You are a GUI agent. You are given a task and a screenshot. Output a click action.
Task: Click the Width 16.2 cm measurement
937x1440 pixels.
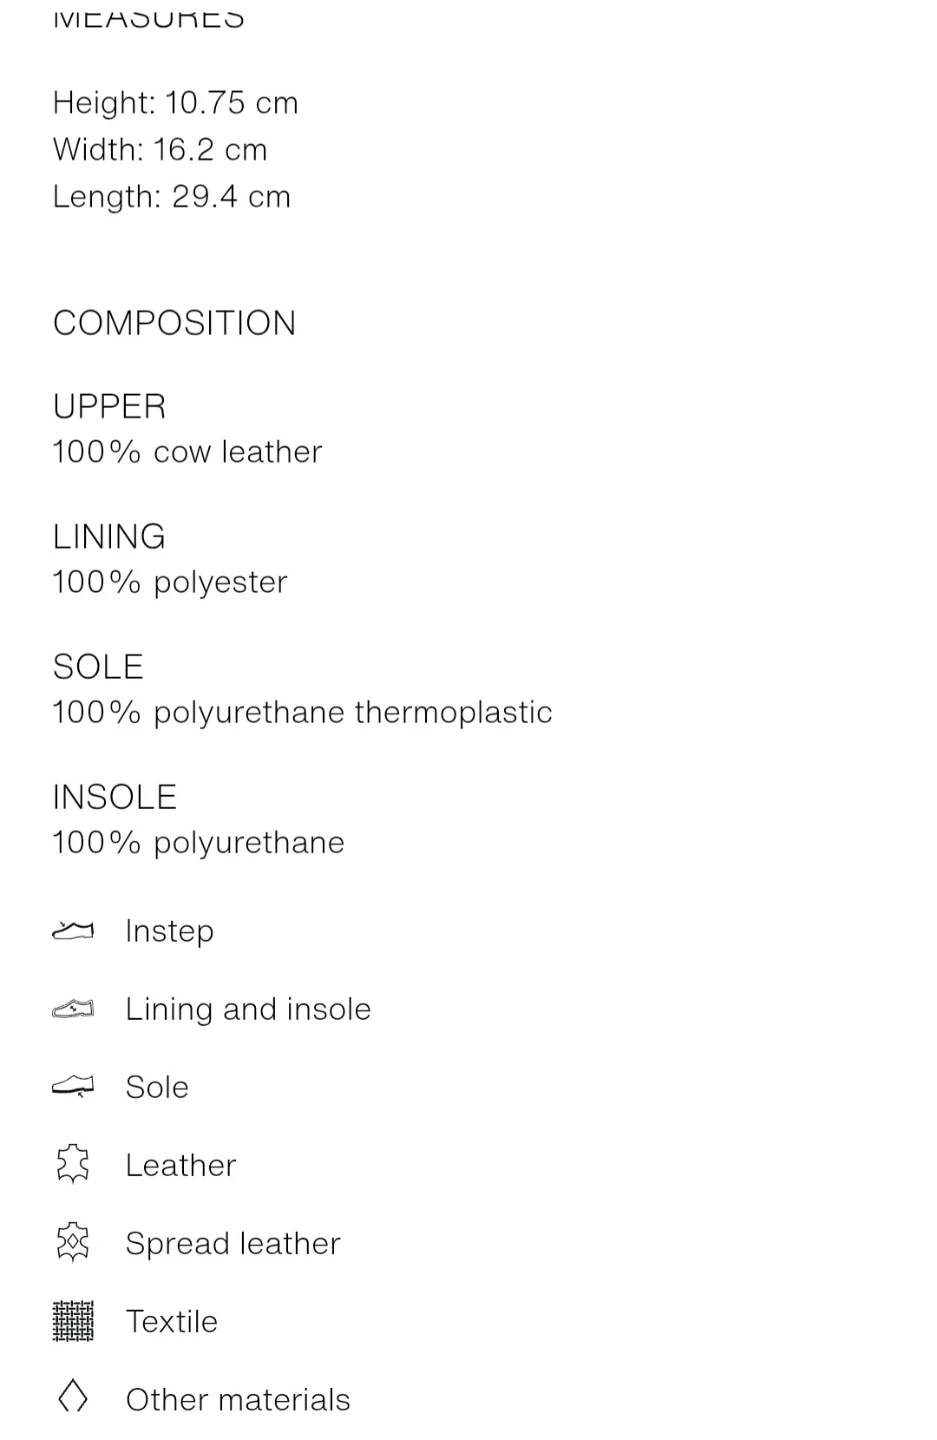pos(160,150)
